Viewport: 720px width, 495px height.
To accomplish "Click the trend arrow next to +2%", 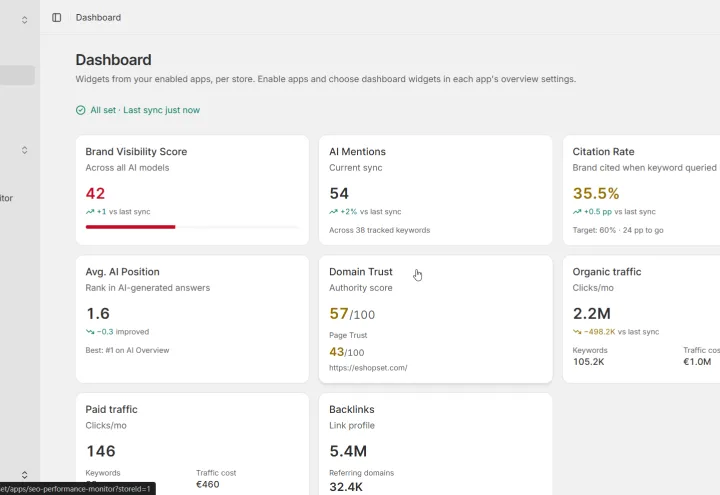I will (x=333, y=212).
